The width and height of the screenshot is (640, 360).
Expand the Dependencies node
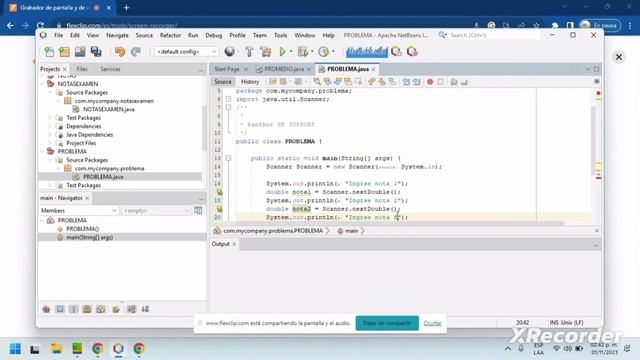click(51, 126)
